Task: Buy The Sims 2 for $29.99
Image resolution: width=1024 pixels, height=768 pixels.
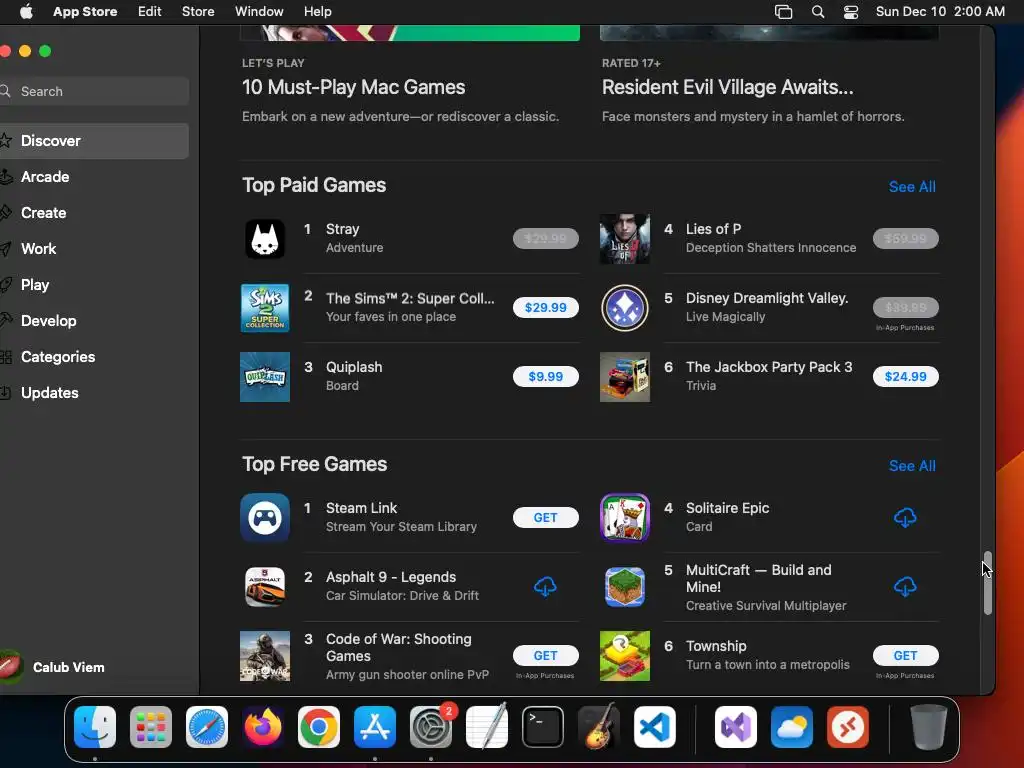Action: point(545,308)
